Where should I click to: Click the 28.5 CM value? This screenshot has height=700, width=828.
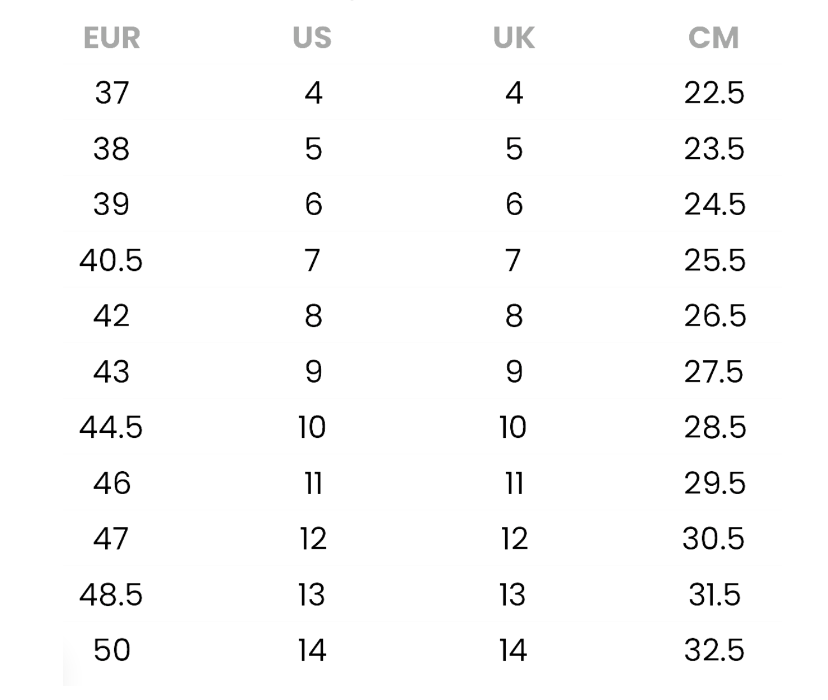(x=714, y=427)
